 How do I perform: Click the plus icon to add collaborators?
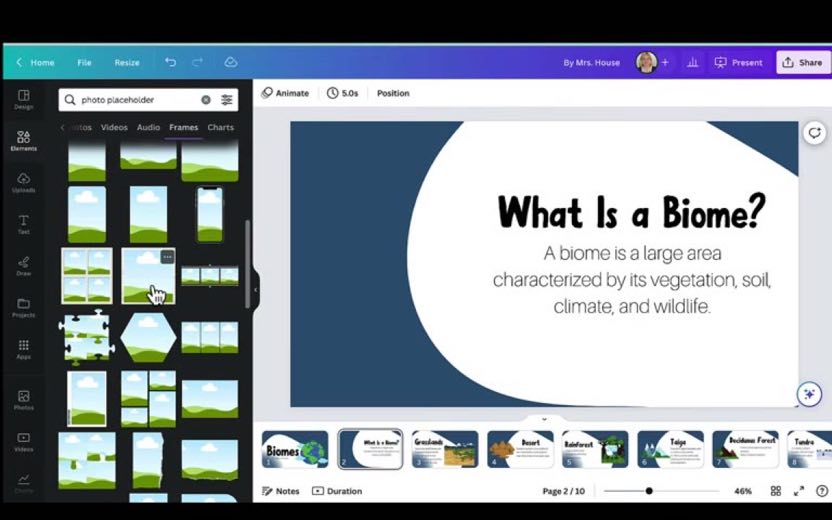click(x=665, y=63)
